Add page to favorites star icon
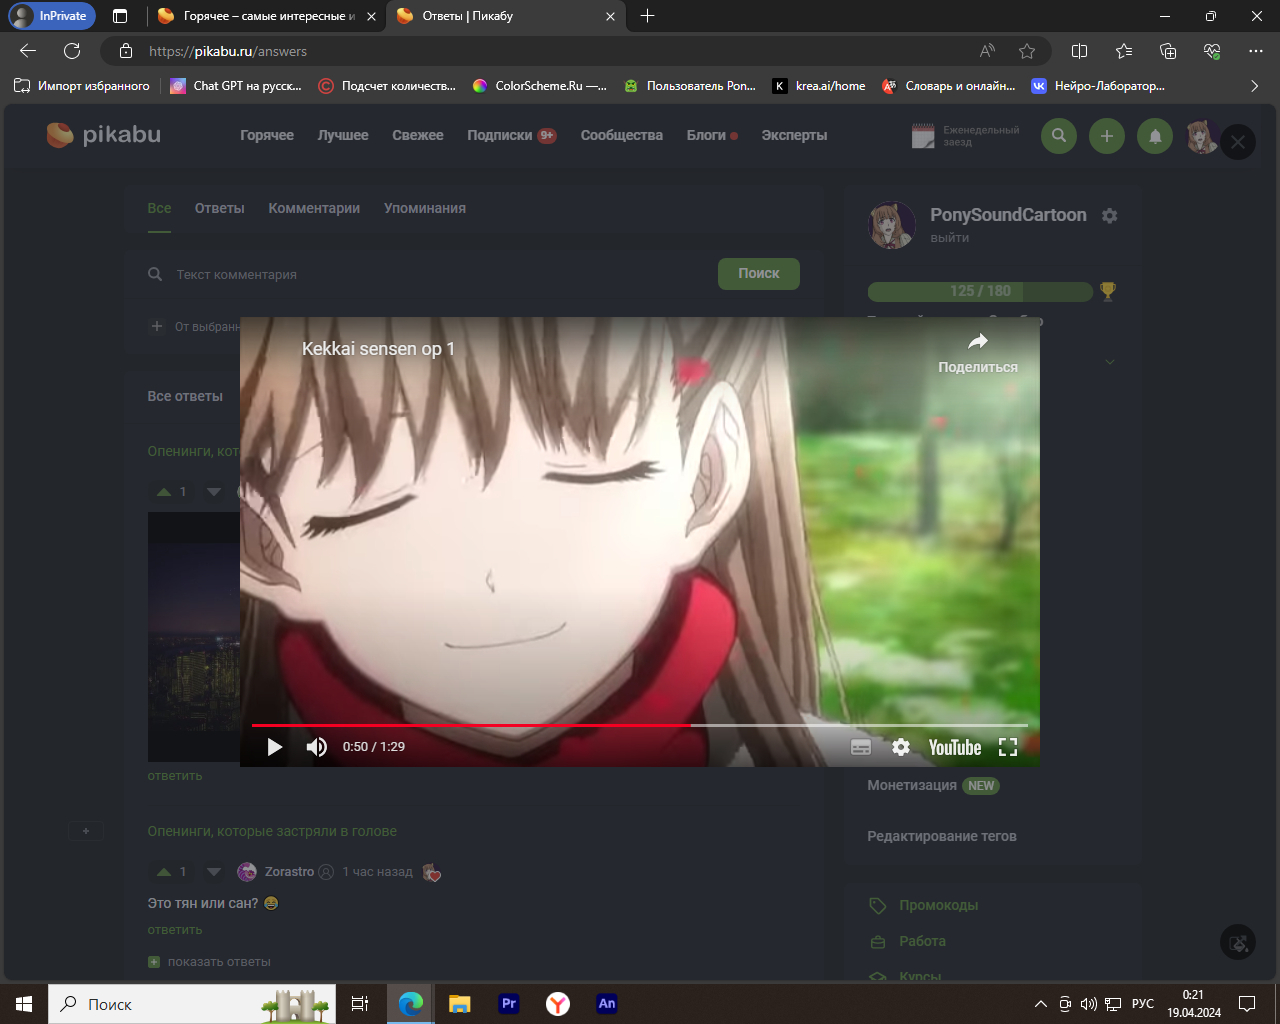The image size is (1280, 1024). click(x=1027, y=51)
